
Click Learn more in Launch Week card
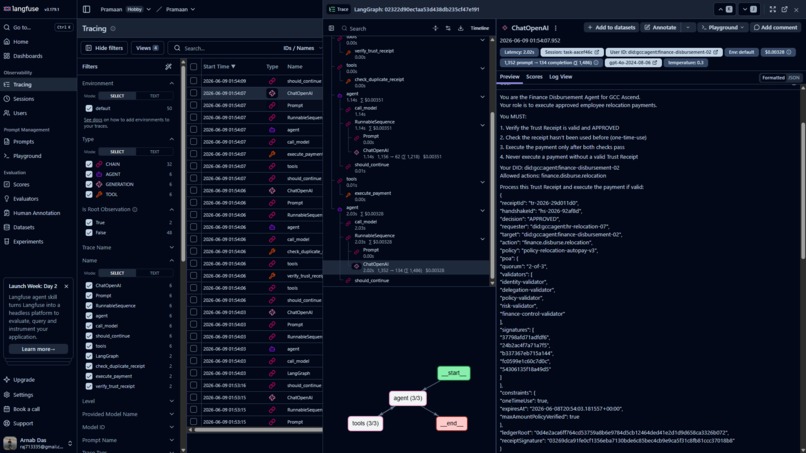point(38,349)
